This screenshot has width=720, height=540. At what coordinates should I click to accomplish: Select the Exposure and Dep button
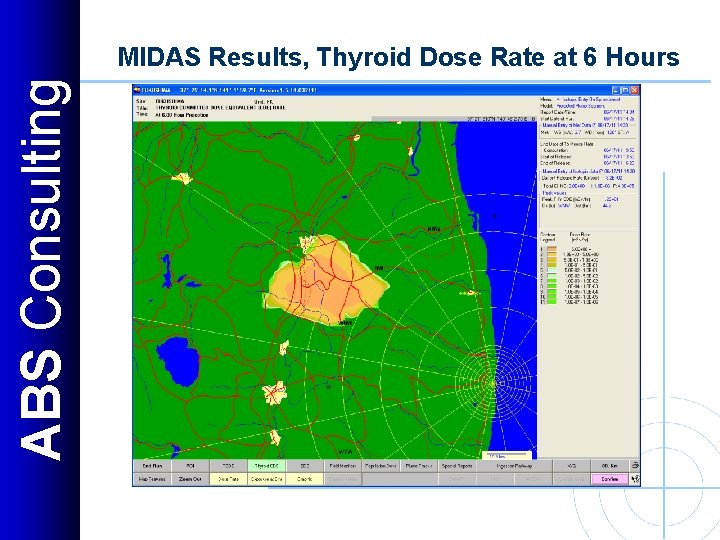266,479
